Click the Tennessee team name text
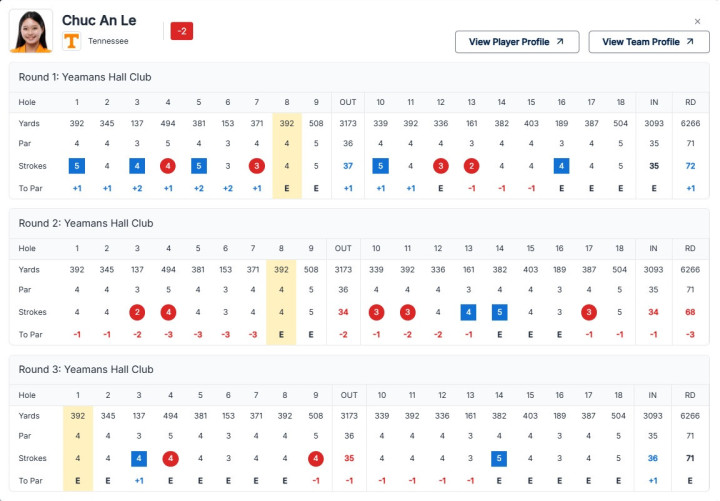The image size is (720, 501). [x=108, y=41]
